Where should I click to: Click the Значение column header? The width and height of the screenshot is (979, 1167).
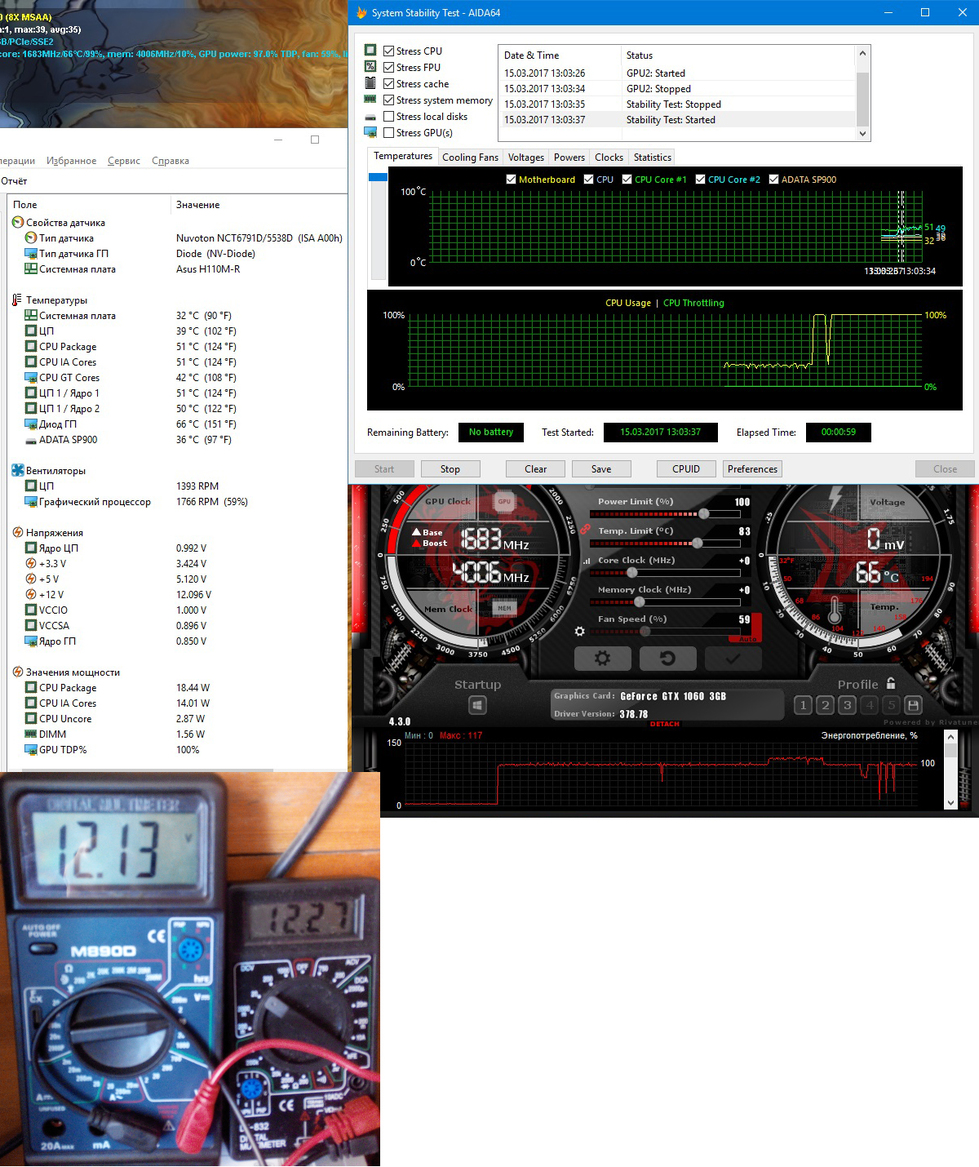click(259, 205)
